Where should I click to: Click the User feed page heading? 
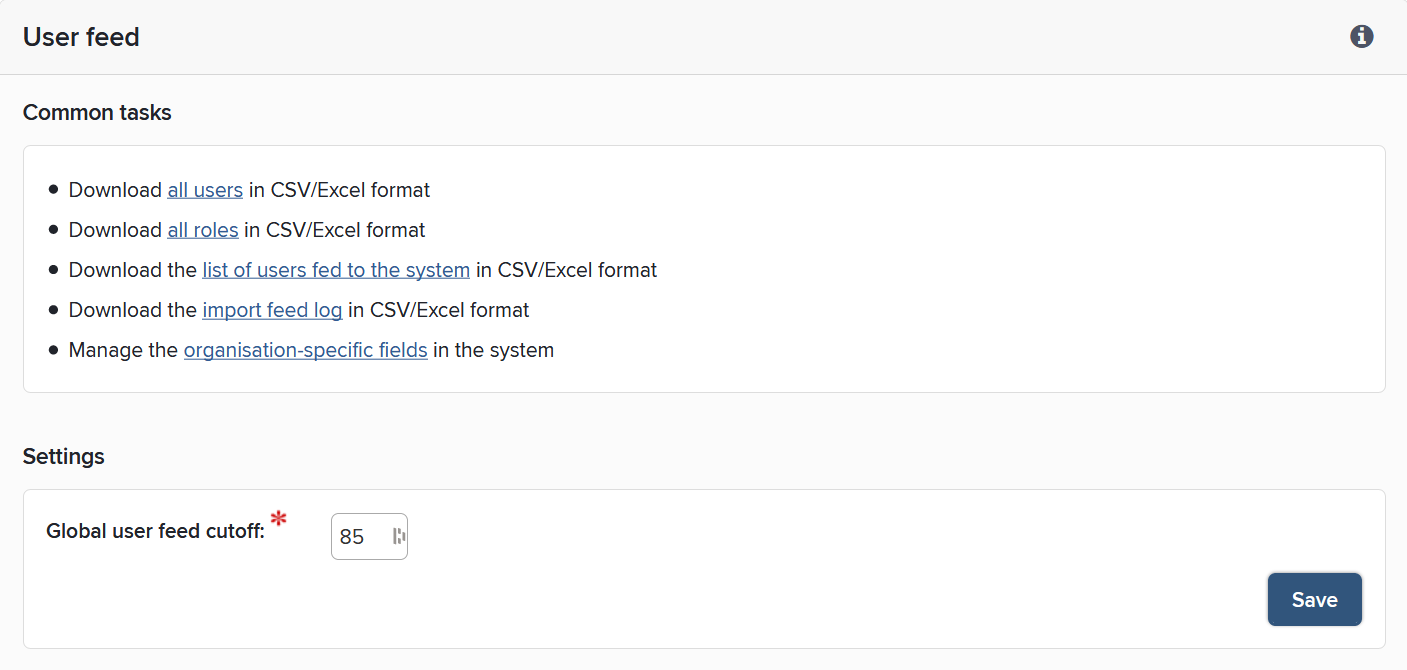pos(81,37)
